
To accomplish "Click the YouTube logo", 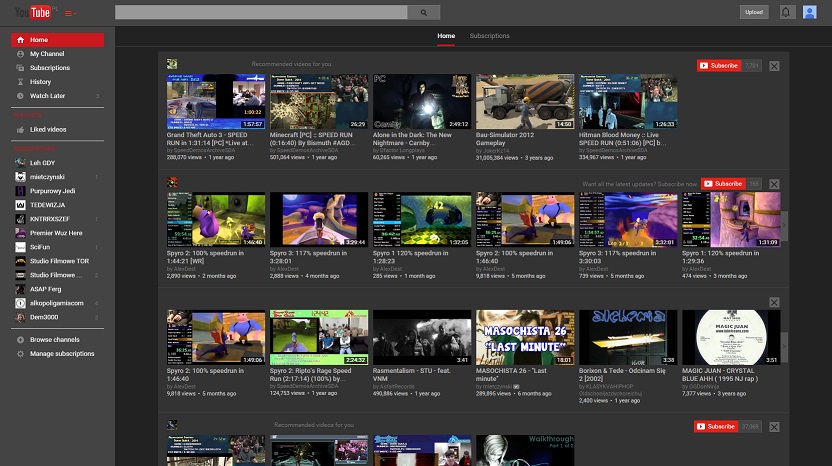I will pos(33,12).
